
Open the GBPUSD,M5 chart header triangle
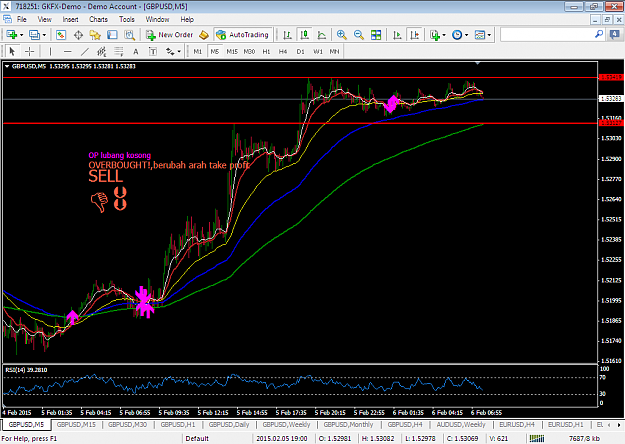click(x=7, y=66)
